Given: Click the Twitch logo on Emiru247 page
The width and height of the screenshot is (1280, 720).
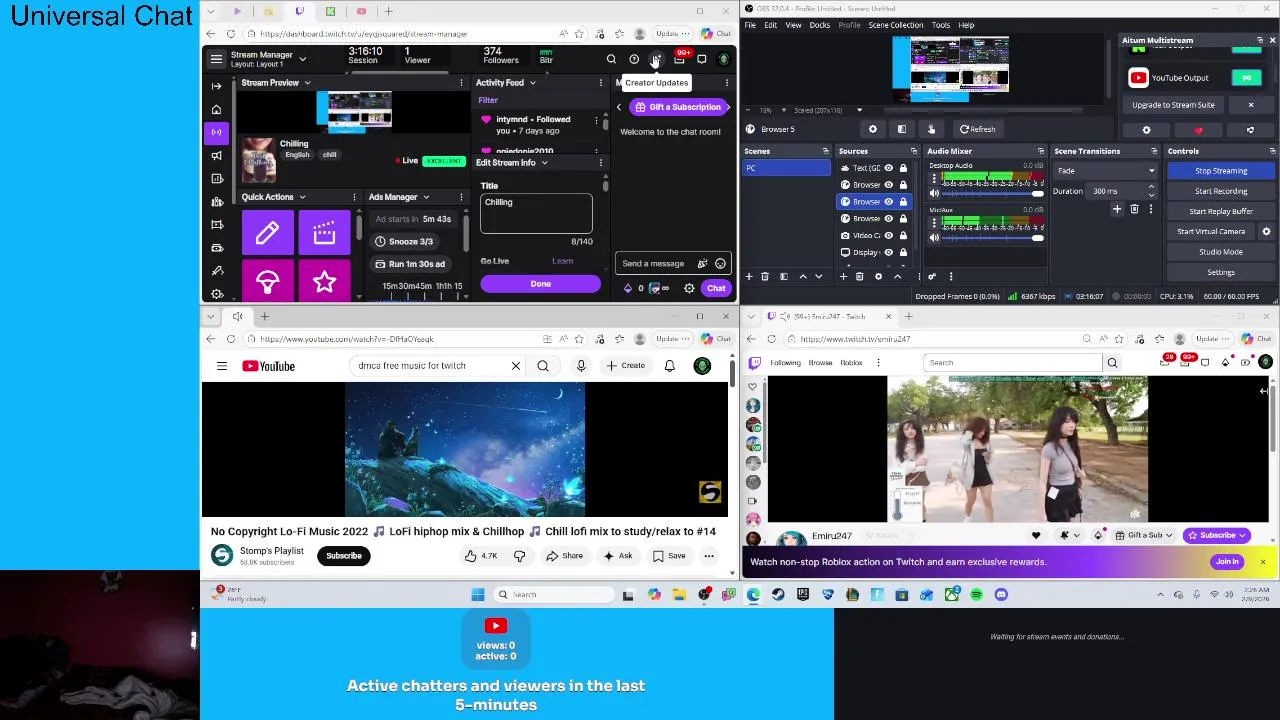Looking at the screenshot, I should pos(754,363).
